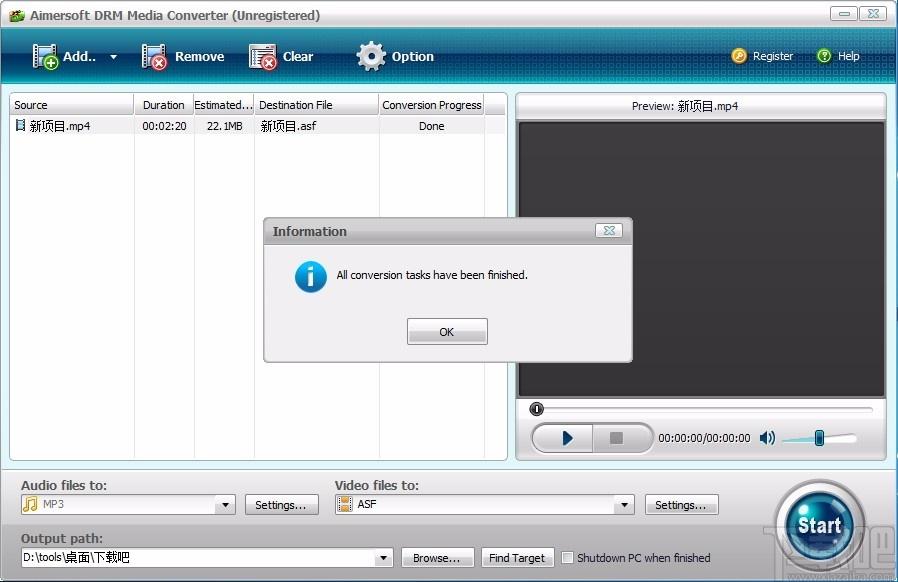The height and width of the screenshot is (582, 898).
Task: Click the Conversion Progress column header
Action: tap(432, 105)
